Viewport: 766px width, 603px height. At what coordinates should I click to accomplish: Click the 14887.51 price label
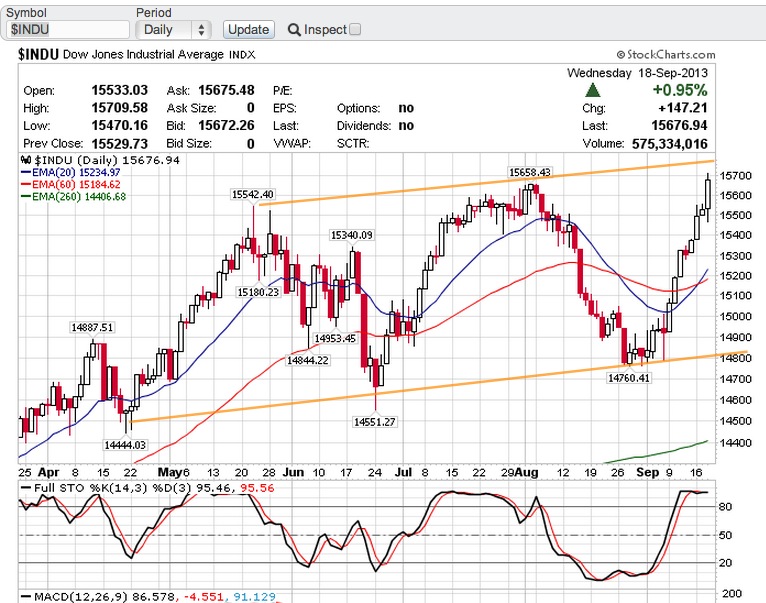(92, 327)
